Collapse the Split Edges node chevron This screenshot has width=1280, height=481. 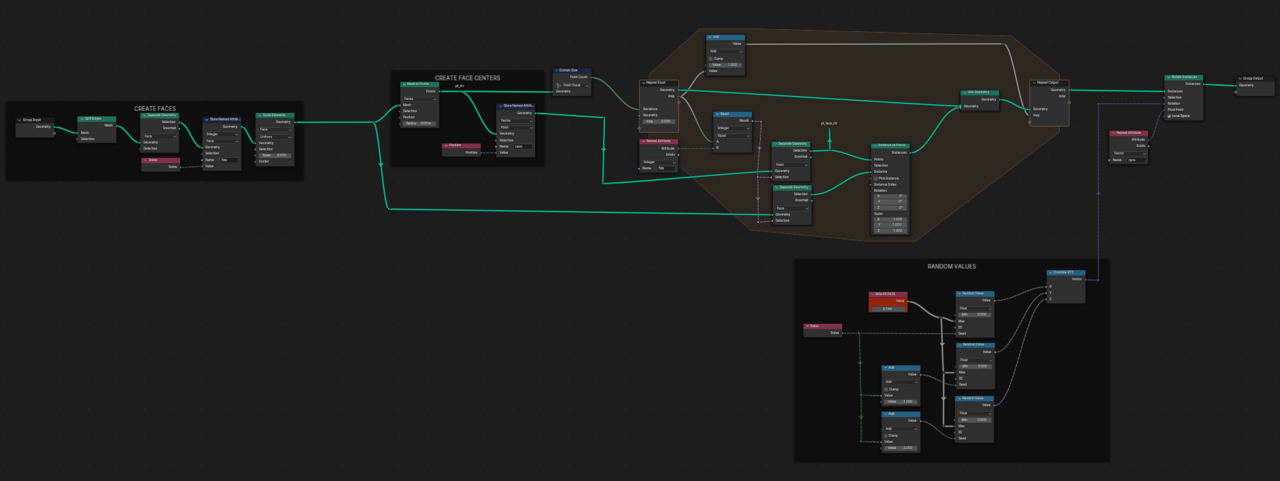[82, 119]
